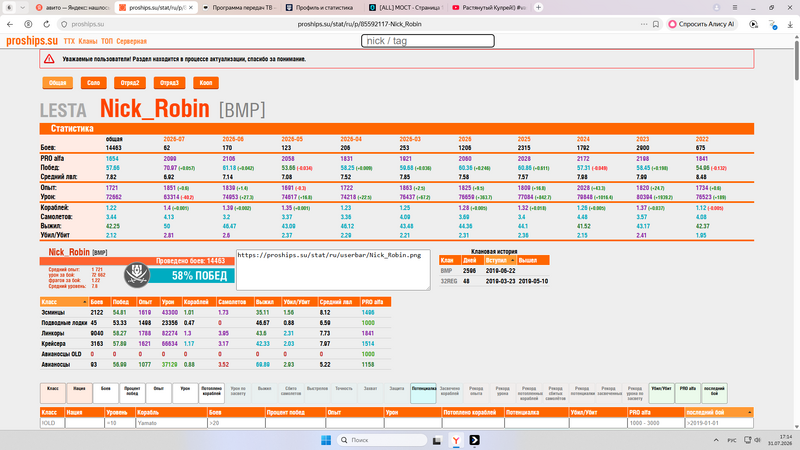Click the 1000 - 3000 PRO alfa filter
The height and width of the screenshot is (450, 800).
point(656,423)
